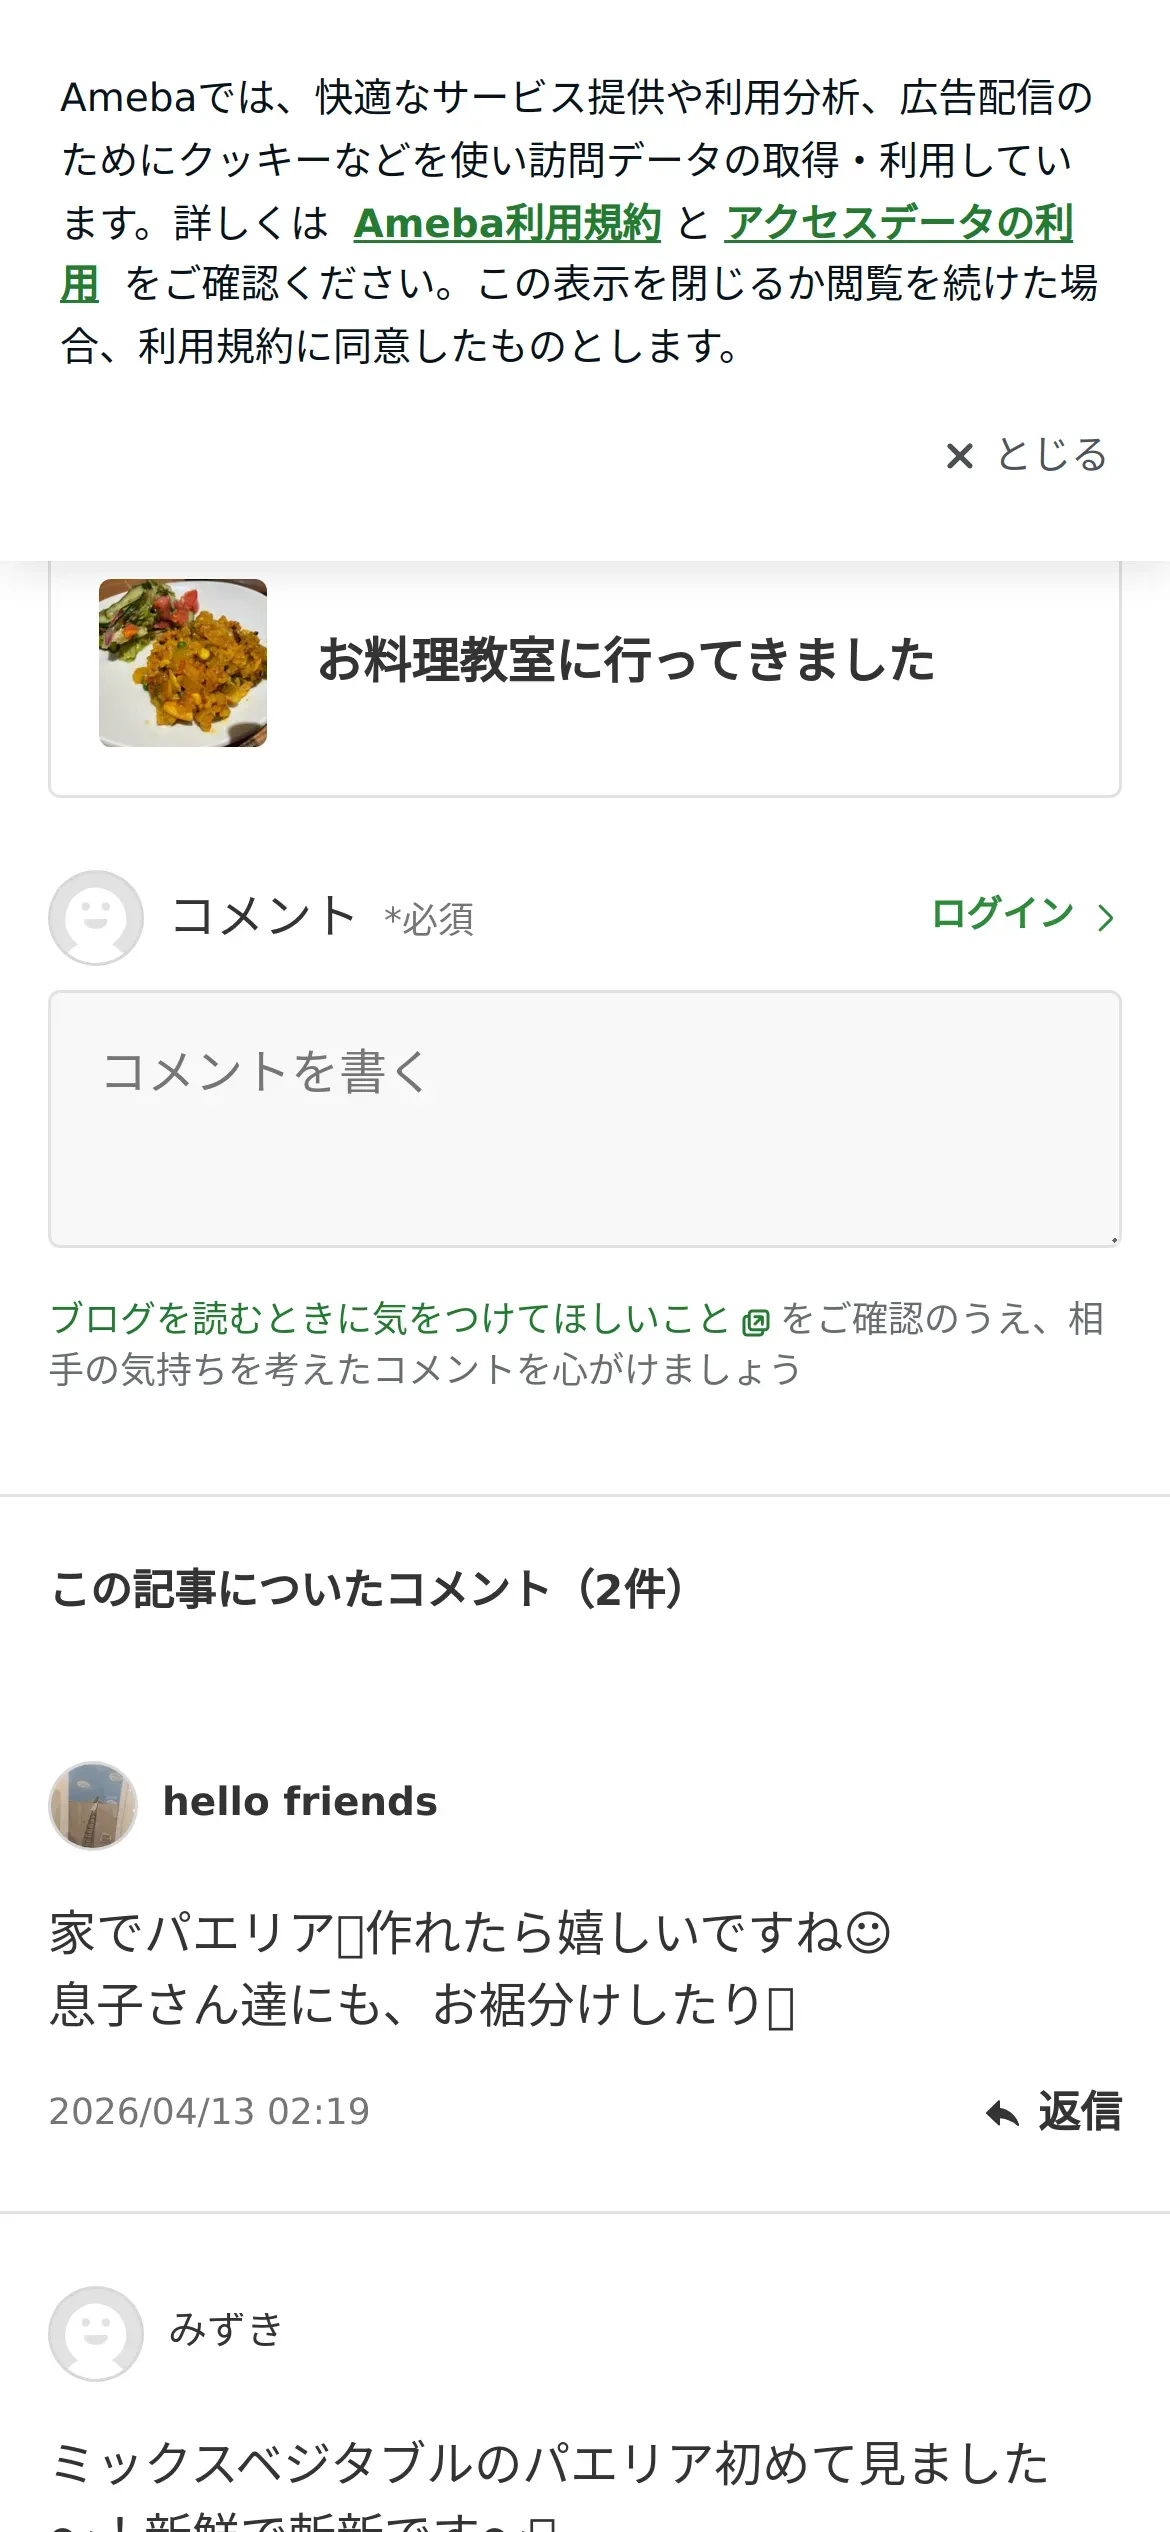Click 返信 to reply to hello friends
The height and width of the screenshot is (2532, 1170).
coord(1079,2112)
